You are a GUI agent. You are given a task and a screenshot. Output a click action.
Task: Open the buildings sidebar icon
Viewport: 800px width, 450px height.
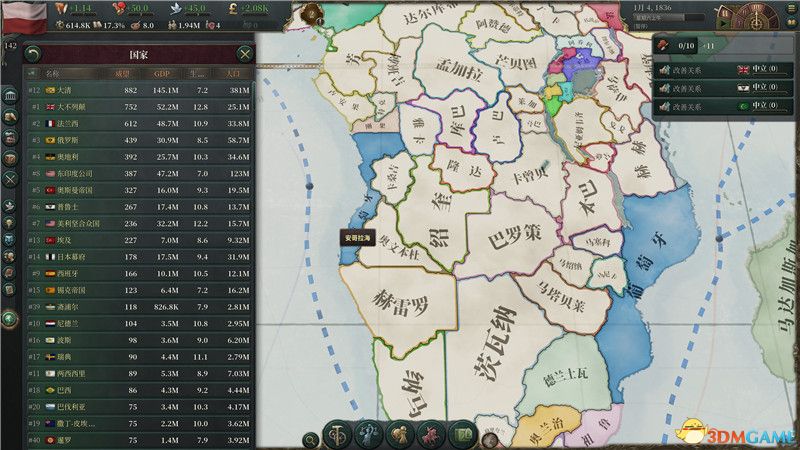click(10, 138)
